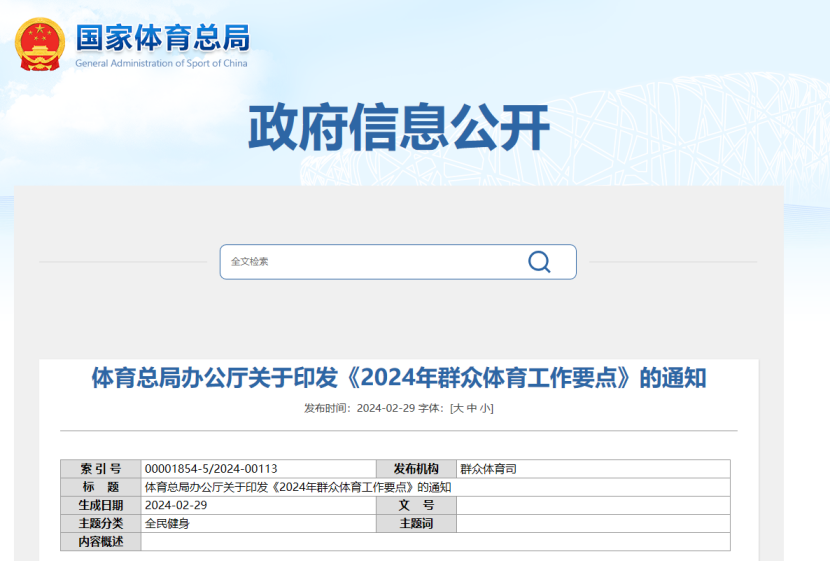The height and width of the screenshot is (561, 831).
Task: Click the General Administration of Sport text
Action: coord(161,63)
